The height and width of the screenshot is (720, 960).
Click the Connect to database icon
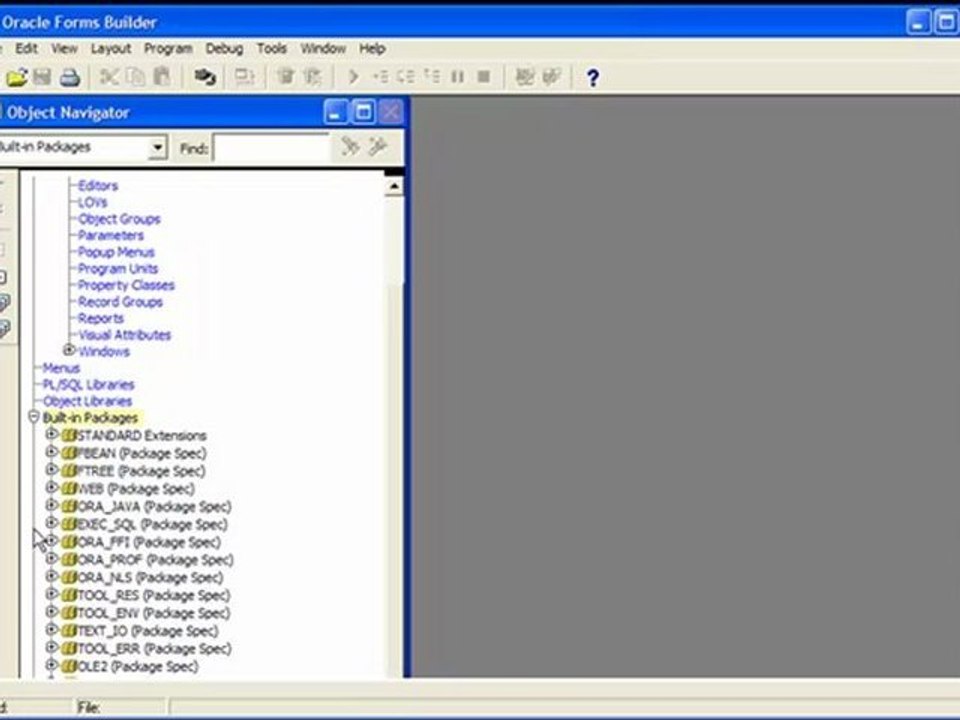click(x=205, y=77)
